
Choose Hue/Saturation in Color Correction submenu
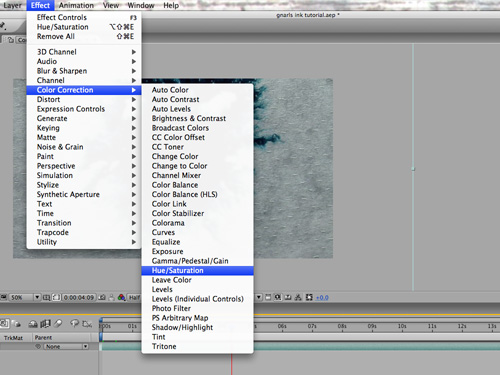(x=198, y=271)
